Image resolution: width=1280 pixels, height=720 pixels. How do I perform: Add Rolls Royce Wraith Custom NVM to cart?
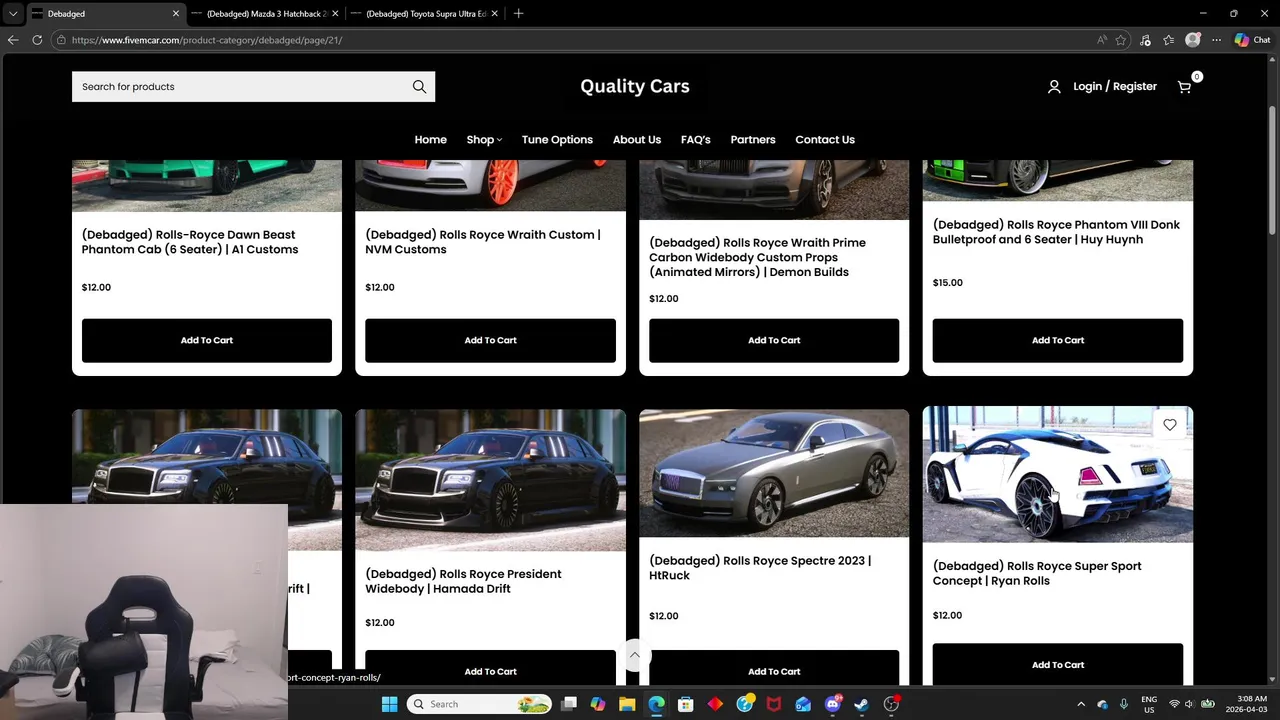click(490, 341)
